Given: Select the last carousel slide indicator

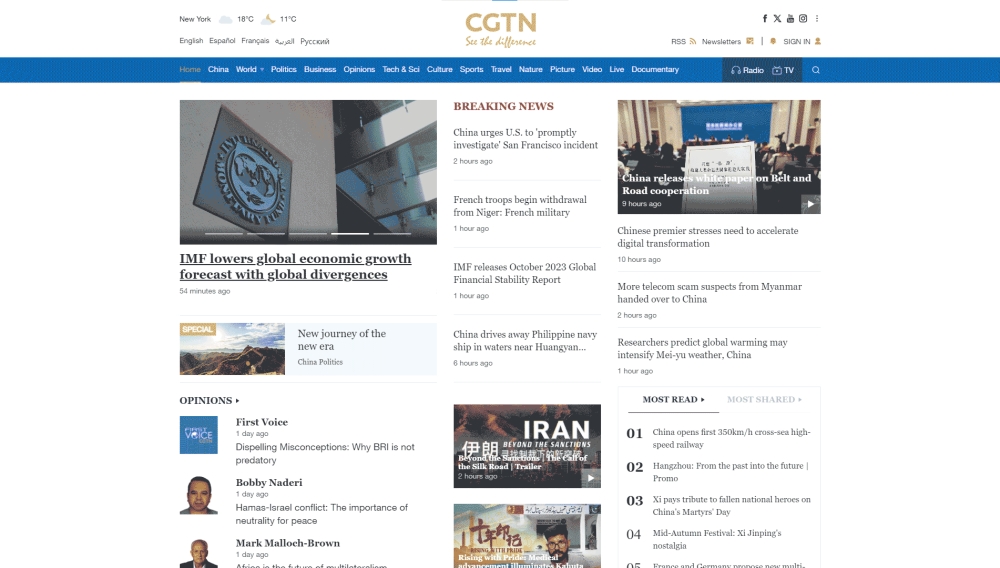Looking at the screenshot, I should tap(392, 234).
